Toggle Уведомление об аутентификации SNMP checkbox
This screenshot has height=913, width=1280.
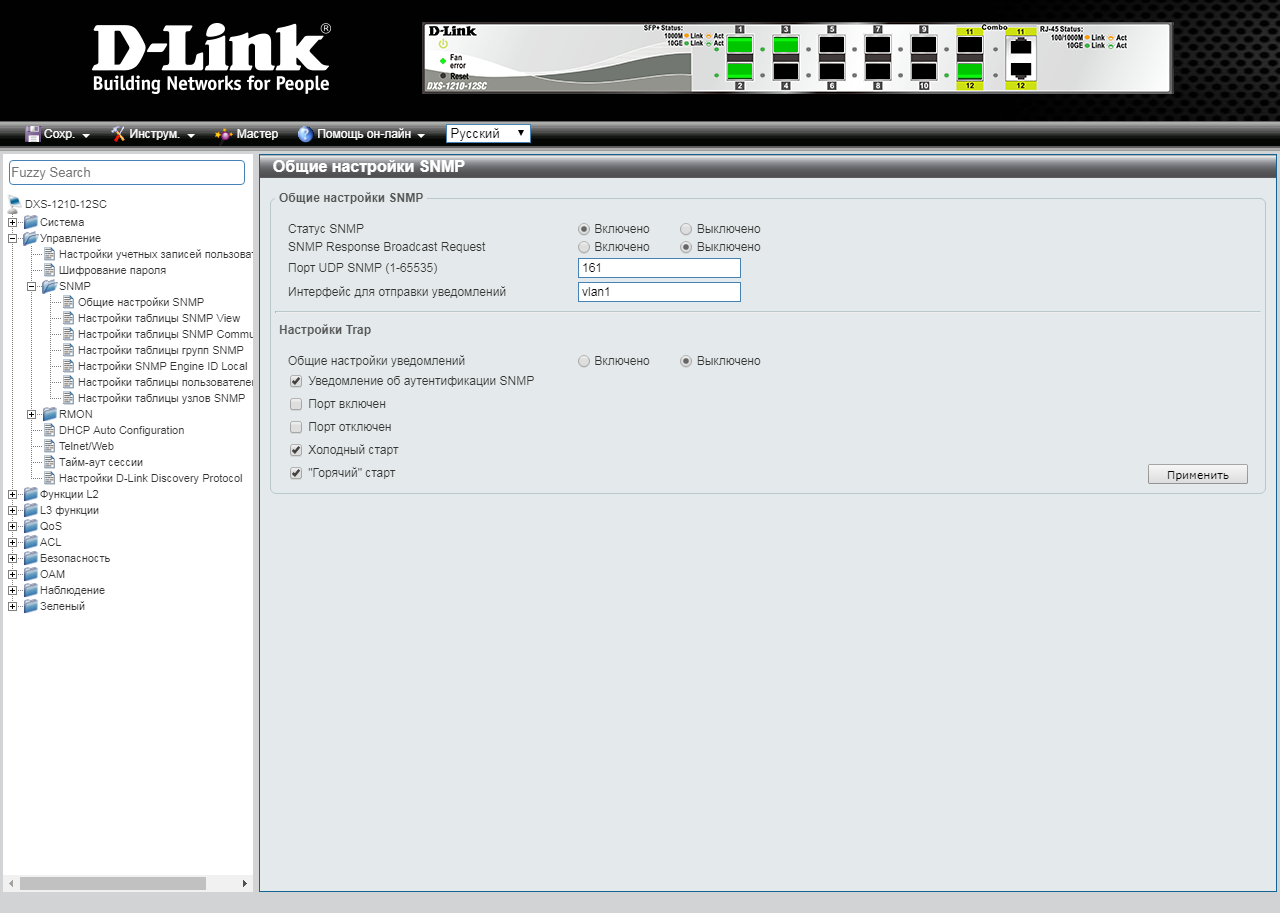(296, 381)
